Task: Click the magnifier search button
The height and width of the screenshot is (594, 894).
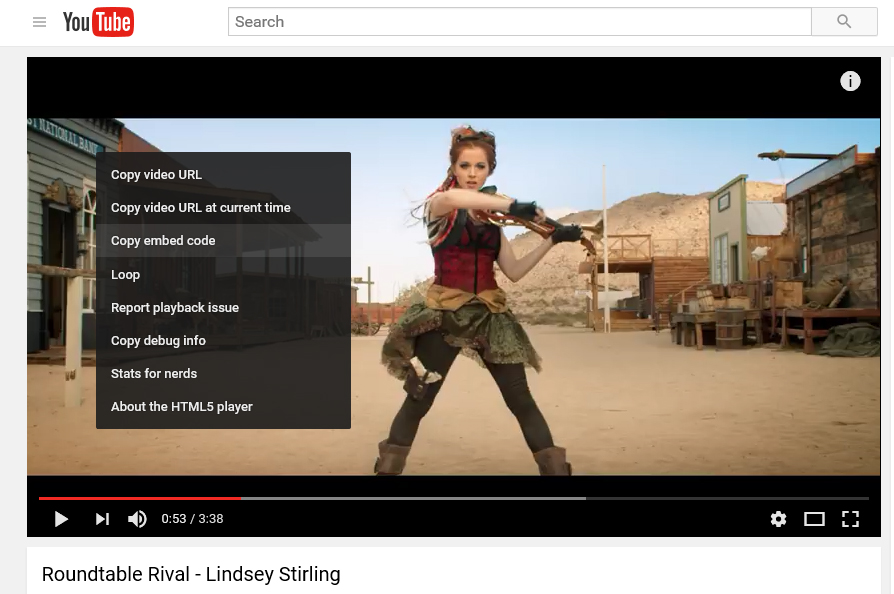Action: [x=844, y=22]
